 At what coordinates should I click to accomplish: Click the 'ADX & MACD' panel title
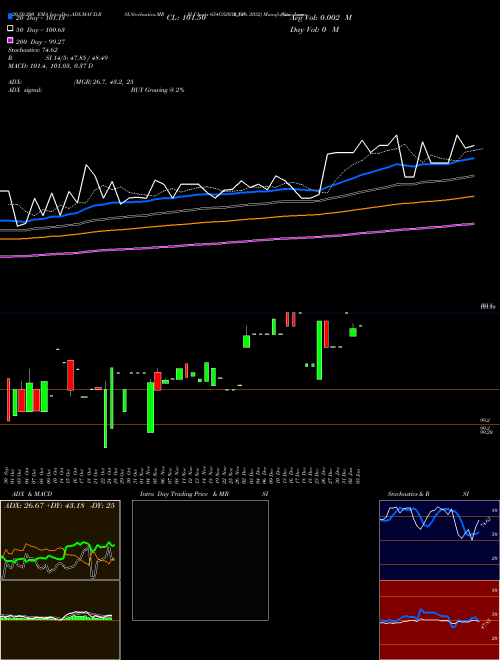click(32, 494)
